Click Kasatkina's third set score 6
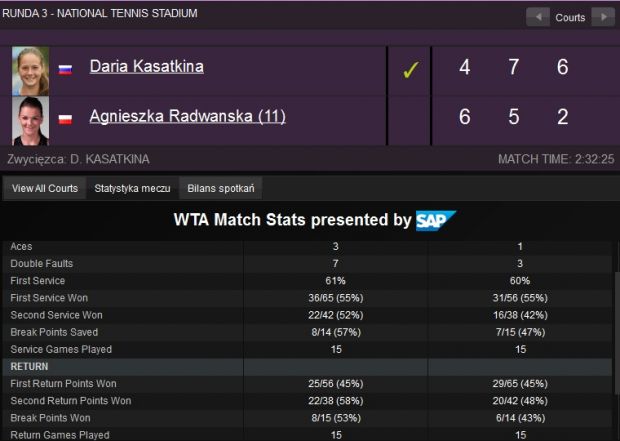The width and height of the screenshot is (620, 441). (x=563, y=67)
